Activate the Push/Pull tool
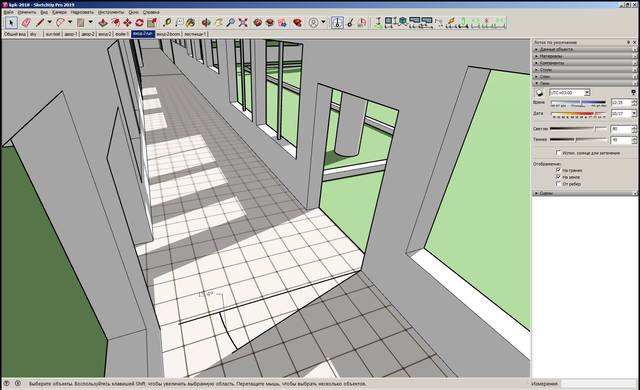The width and height of the screenshot is (640, 390). [103, 22]
